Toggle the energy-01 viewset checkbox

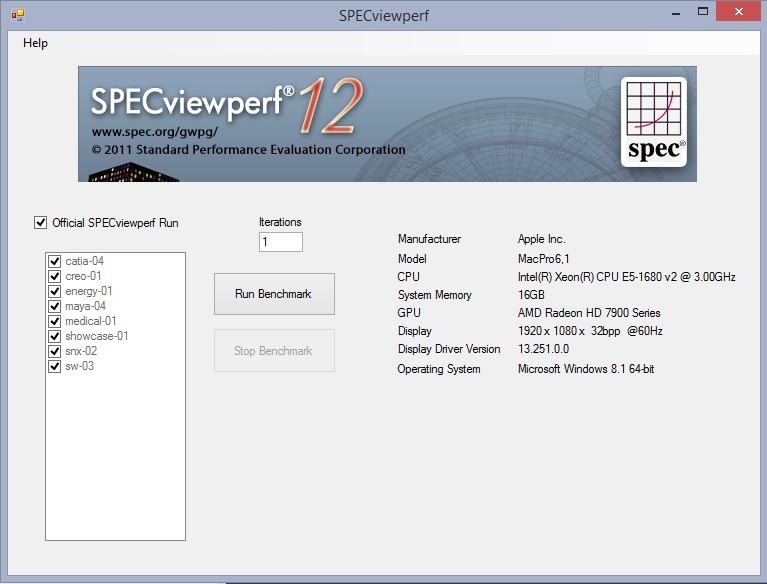(x=54, y=292)
